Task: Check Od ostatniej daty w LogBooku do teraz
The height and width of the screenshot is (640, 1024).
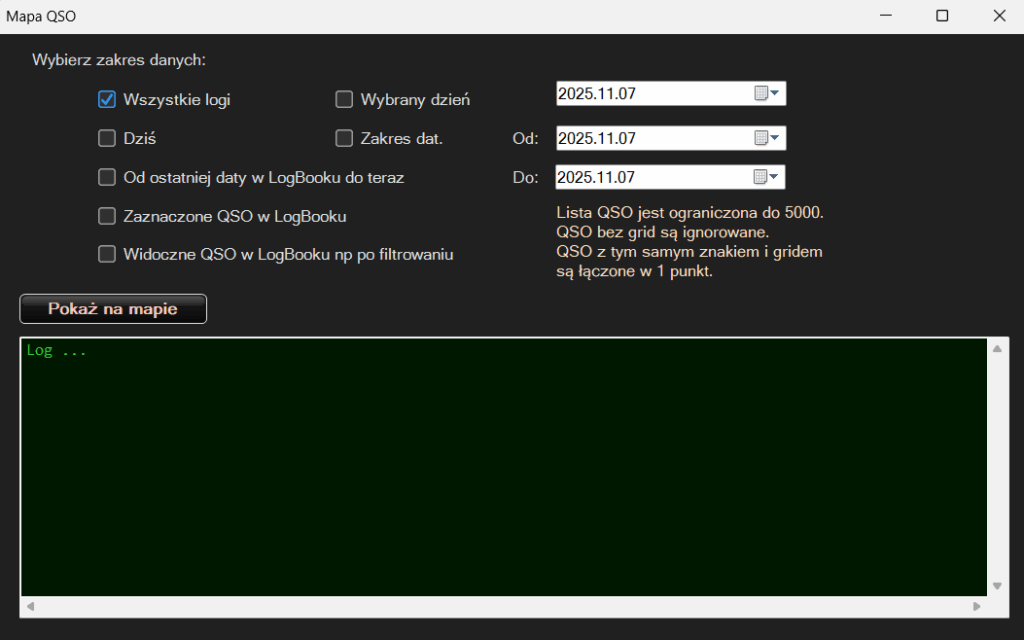Action: click(107, 177)
